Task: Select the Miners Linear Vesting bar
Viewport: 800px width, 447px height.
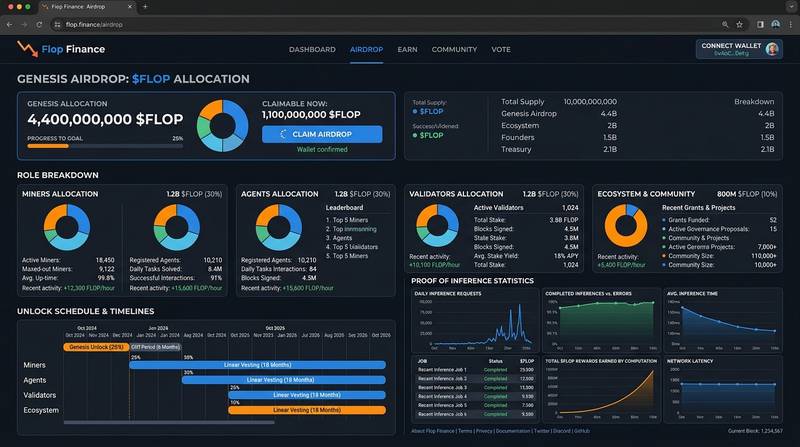Action: [258, 365]
